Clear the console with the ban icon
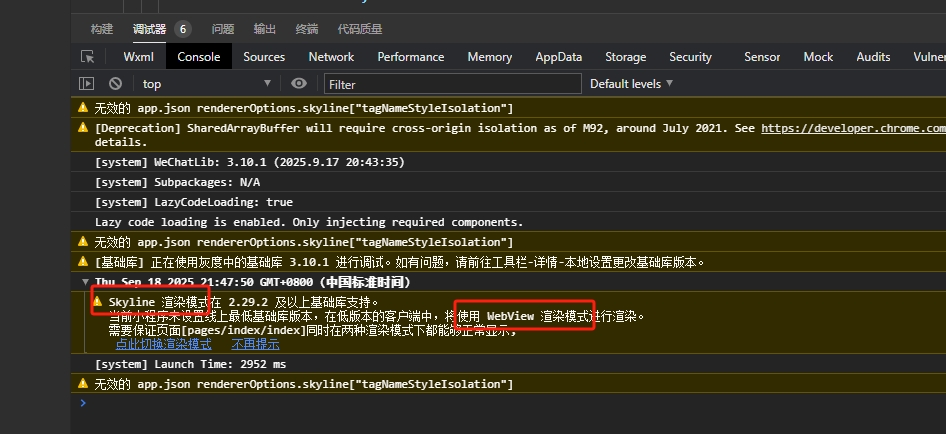 click(x=115, y=84)
